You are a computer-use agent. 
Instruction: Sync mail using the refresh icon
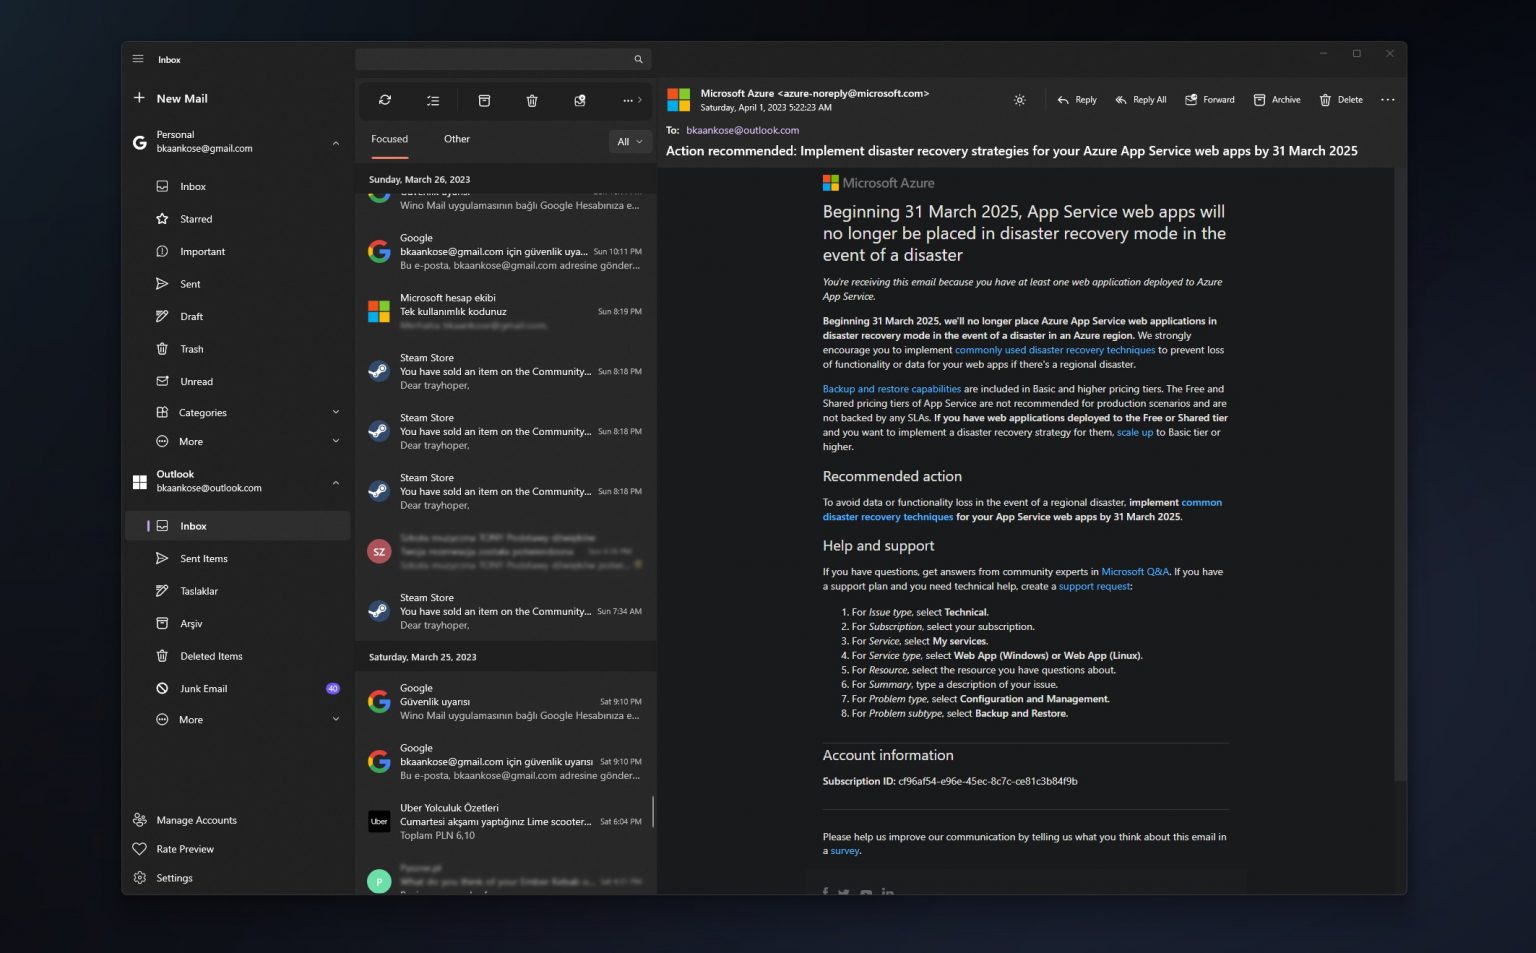[384, 100]
